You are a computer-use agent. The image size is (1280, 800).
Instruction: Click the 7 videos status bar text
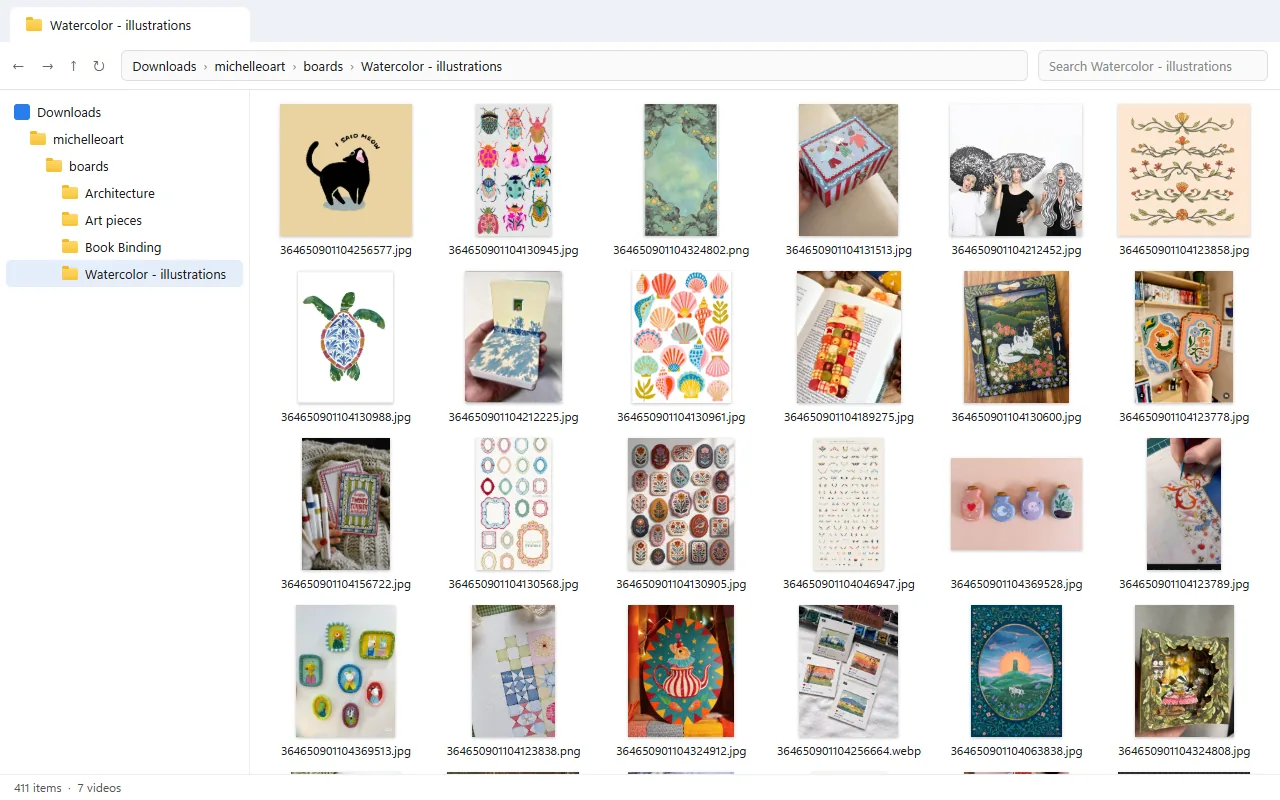tap(99, 788)
